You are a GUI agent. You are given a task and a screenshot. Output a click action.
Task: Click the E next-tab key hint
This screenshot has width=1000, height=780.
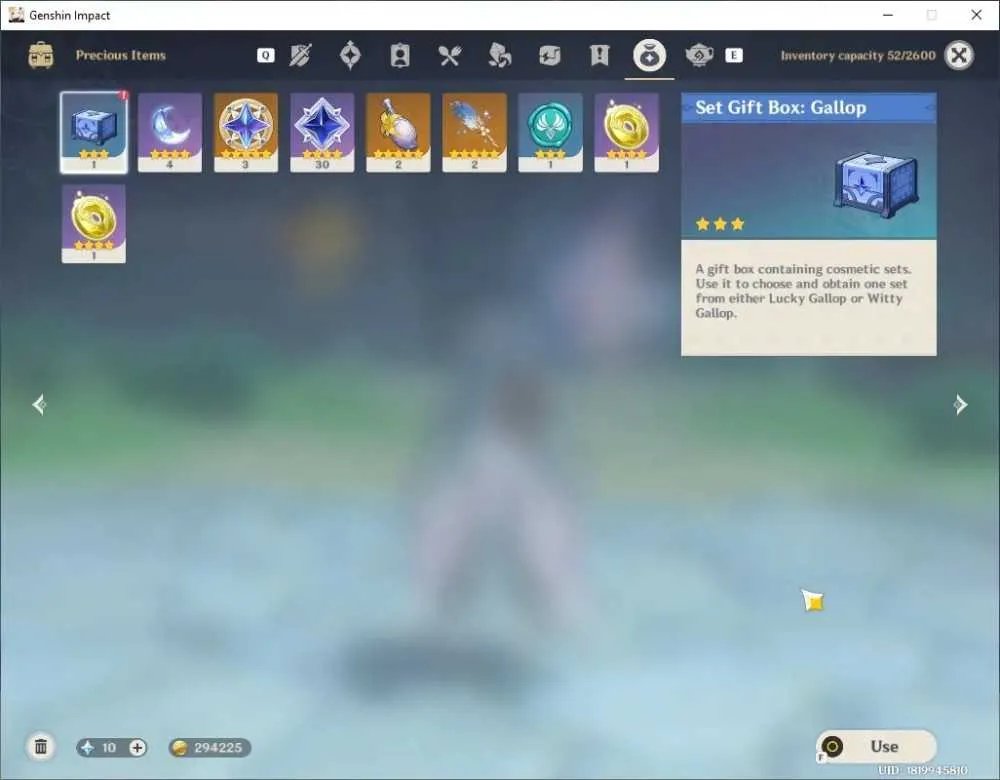[x=734, y=55]
